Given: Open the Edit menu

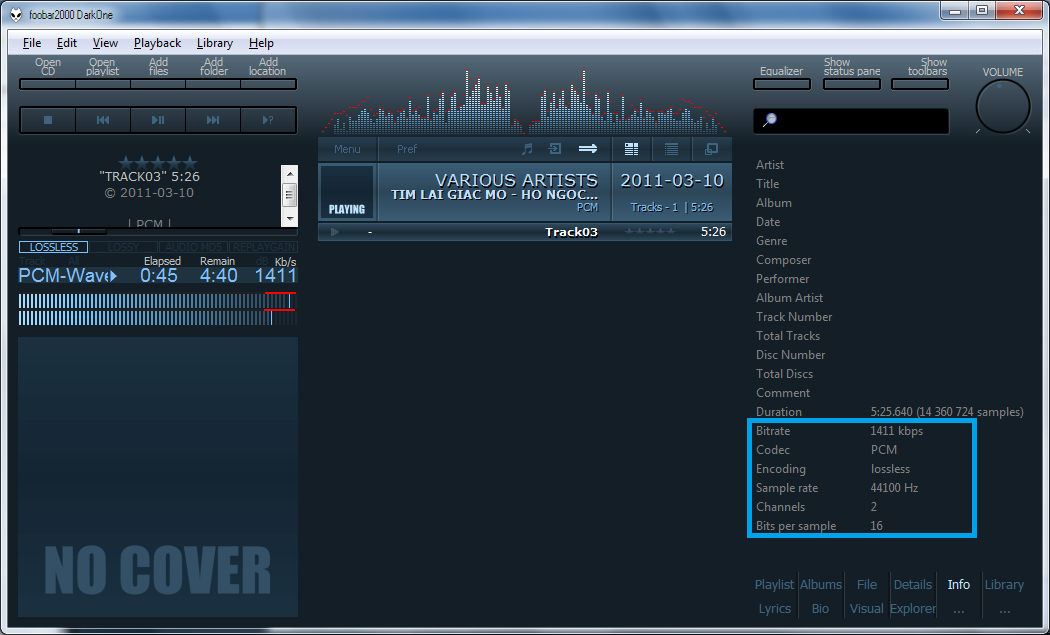Looking at the screenshot, I should pyautogui.click(x=66, y=43).
